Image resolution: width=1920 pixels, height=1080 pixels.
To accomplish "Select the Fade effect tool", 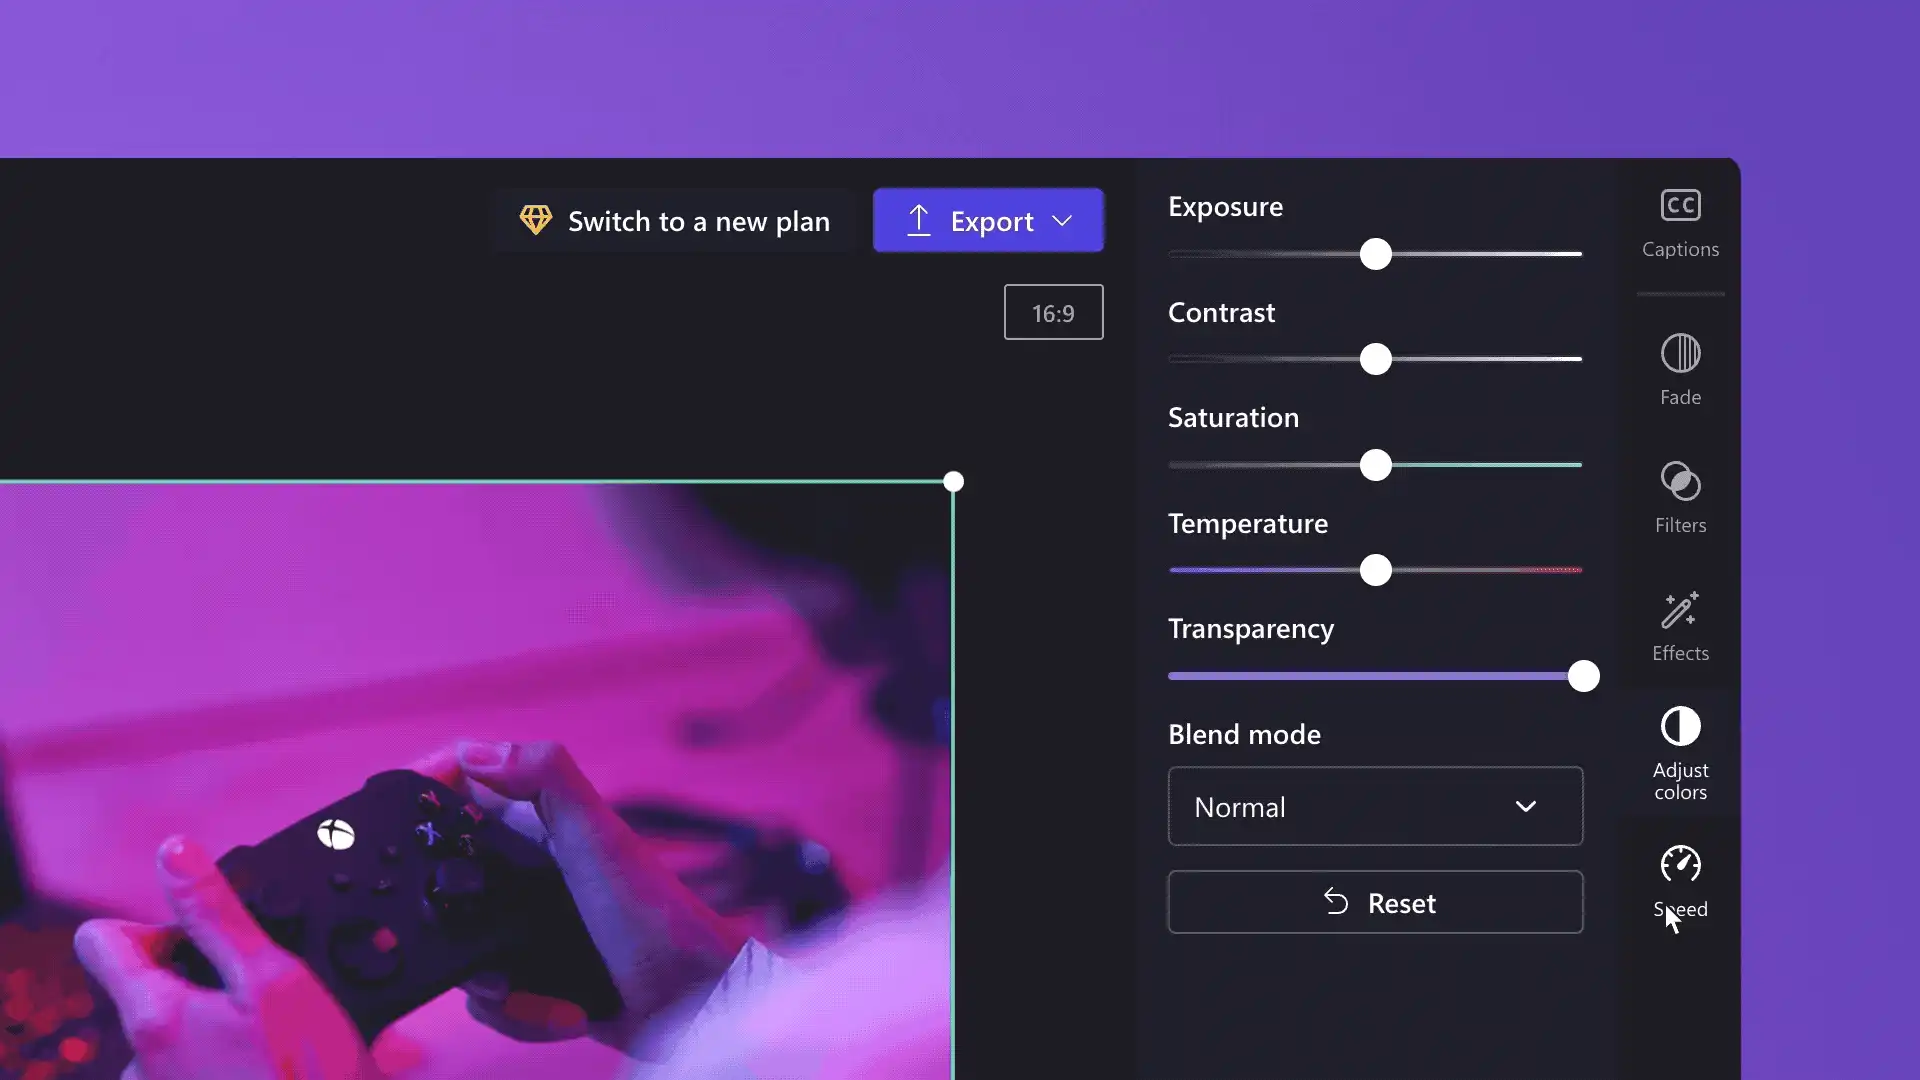I will point(1680,369).
